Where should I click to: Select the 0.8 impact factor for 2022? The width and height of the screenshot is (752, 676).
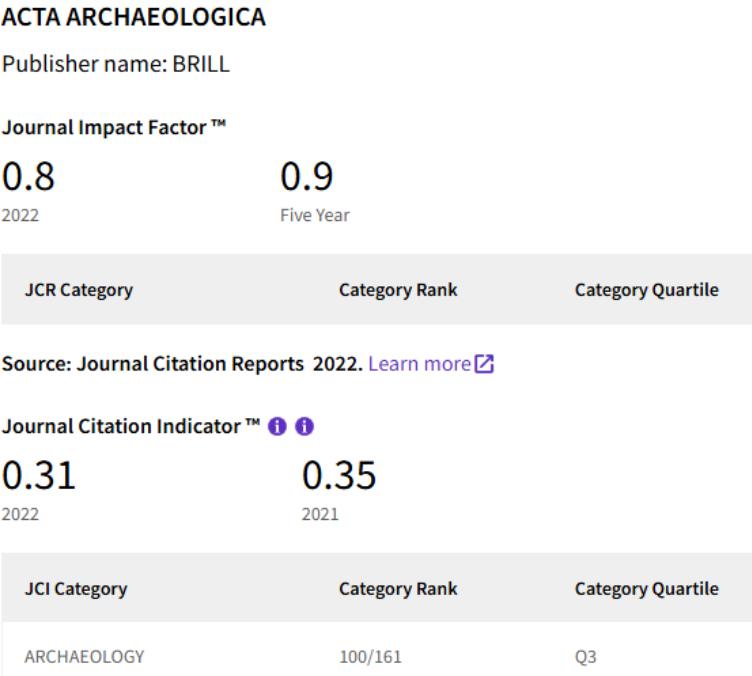pyautogui.click(x=28, y=176)
